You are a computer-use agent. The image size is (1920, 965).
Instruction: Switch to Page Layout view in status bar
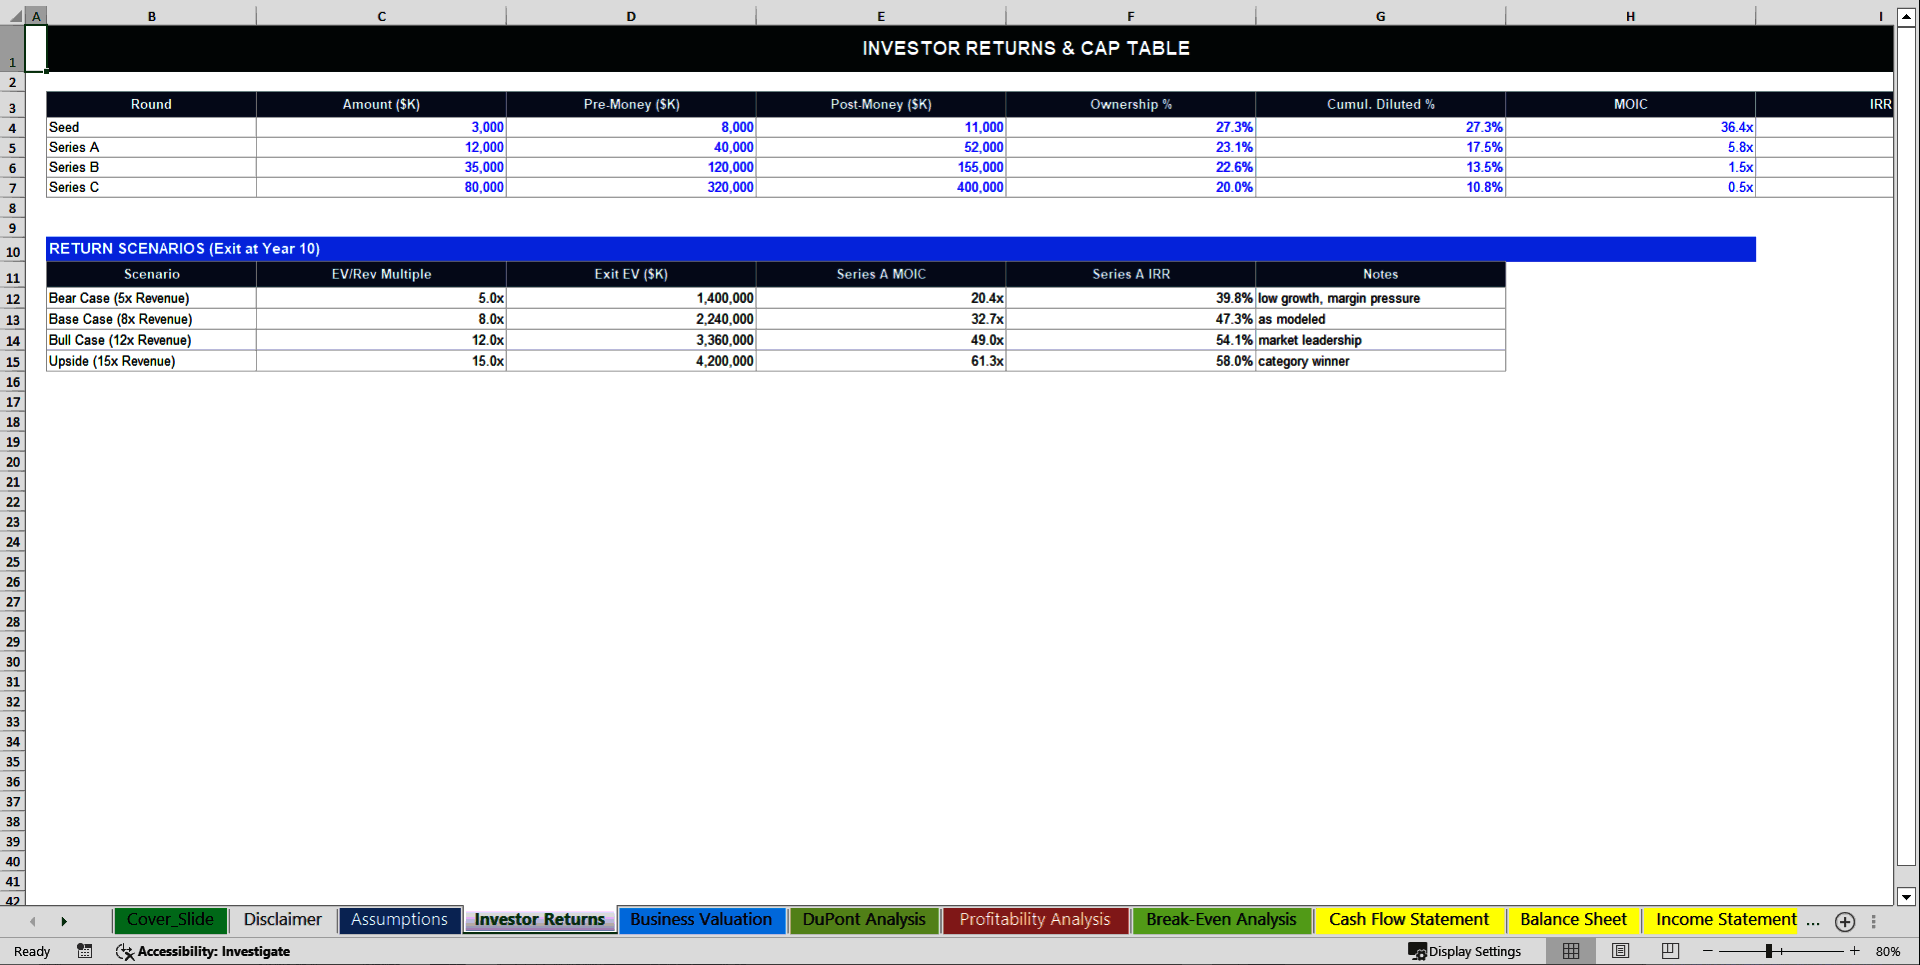click(x=1620, y=951)
